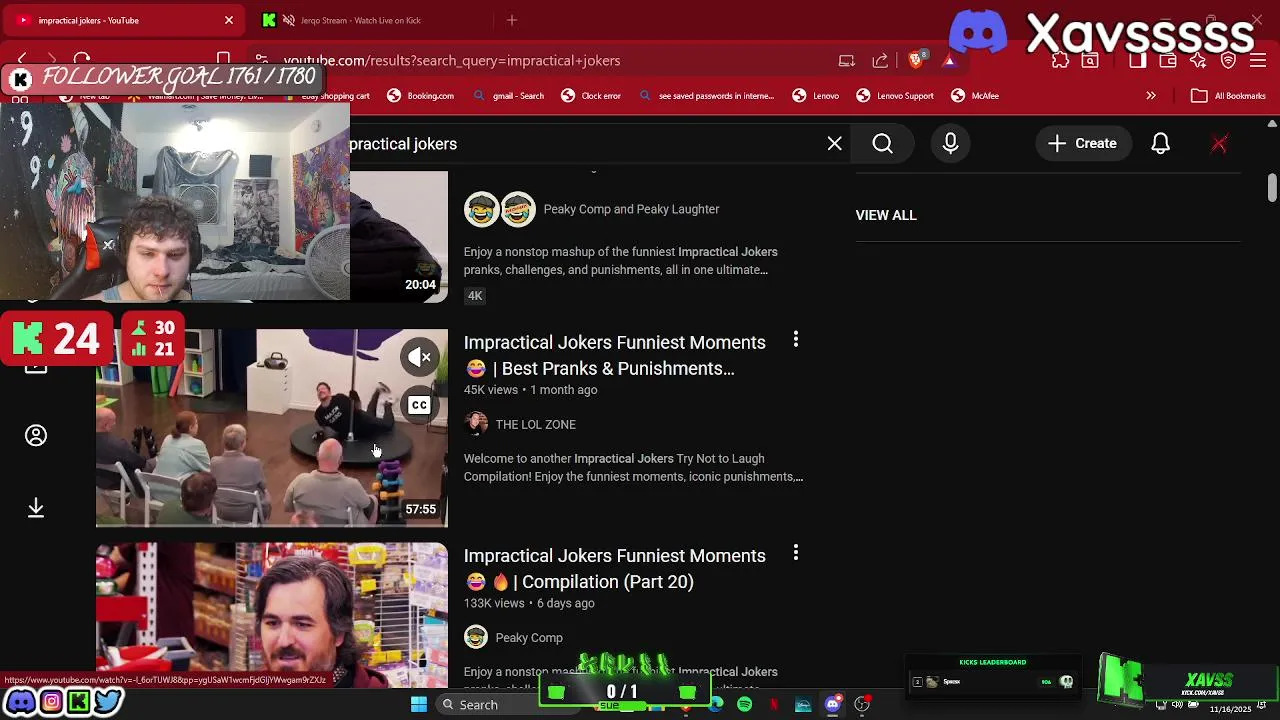Open Peaky Comp and Peaky Laughter channels link
This screenshot has height=720, width=1280.
coord(631,209)
